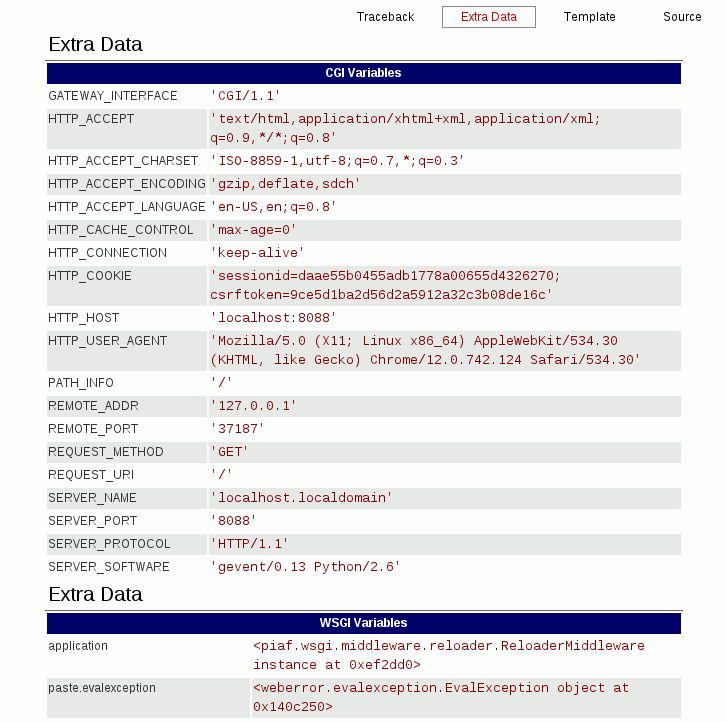Screen dimensions: 726x722
Task: Click the WSGI Variables table header
Action: pos(363,623)
